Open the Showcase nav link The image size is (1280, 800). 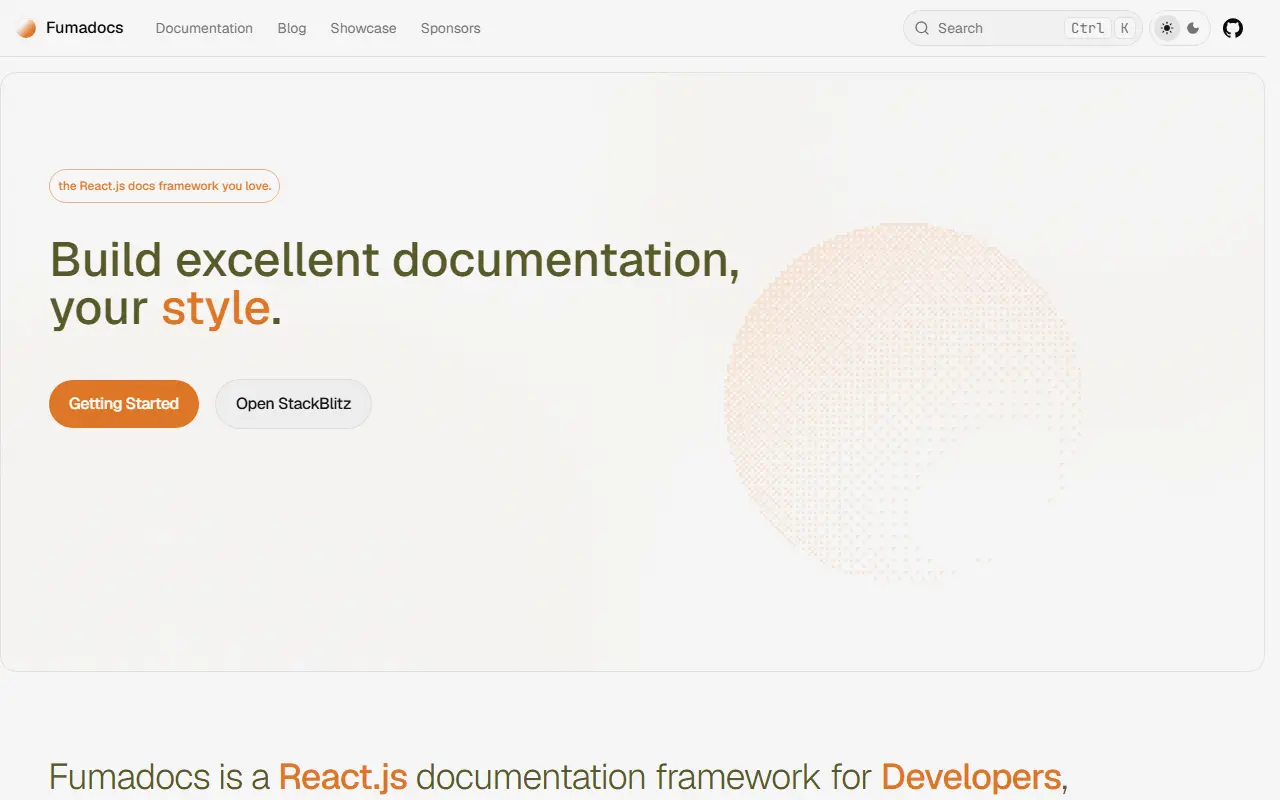point(363,28)
